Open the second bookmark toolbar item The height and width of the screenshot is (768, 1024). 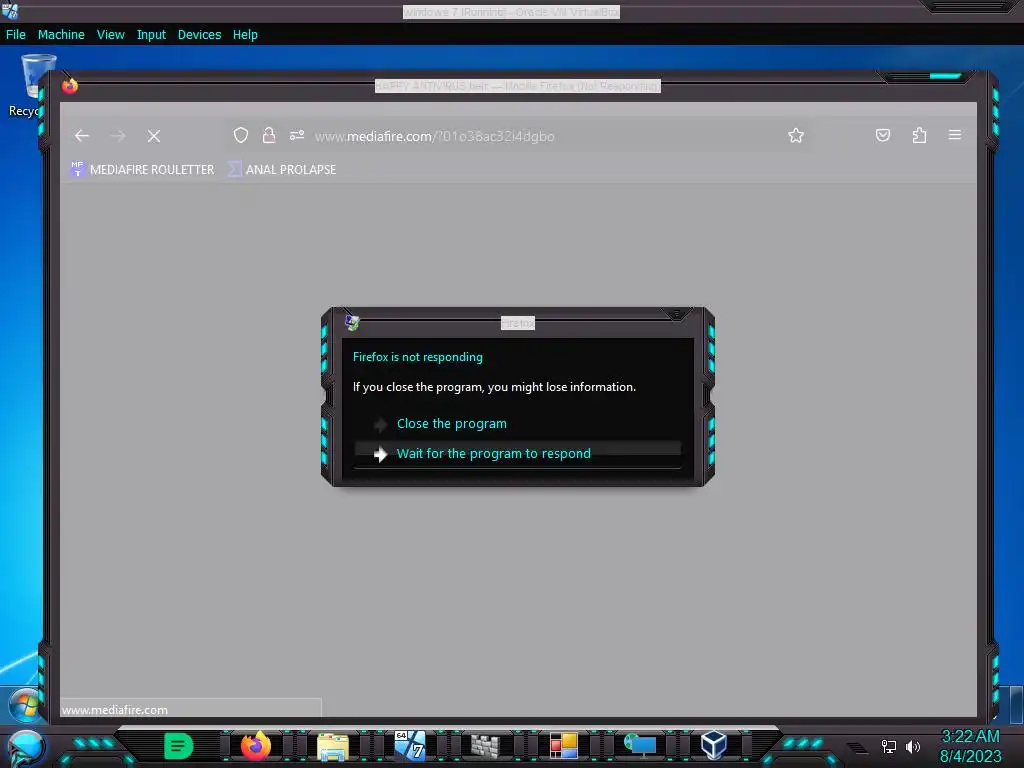coord(281,169)
